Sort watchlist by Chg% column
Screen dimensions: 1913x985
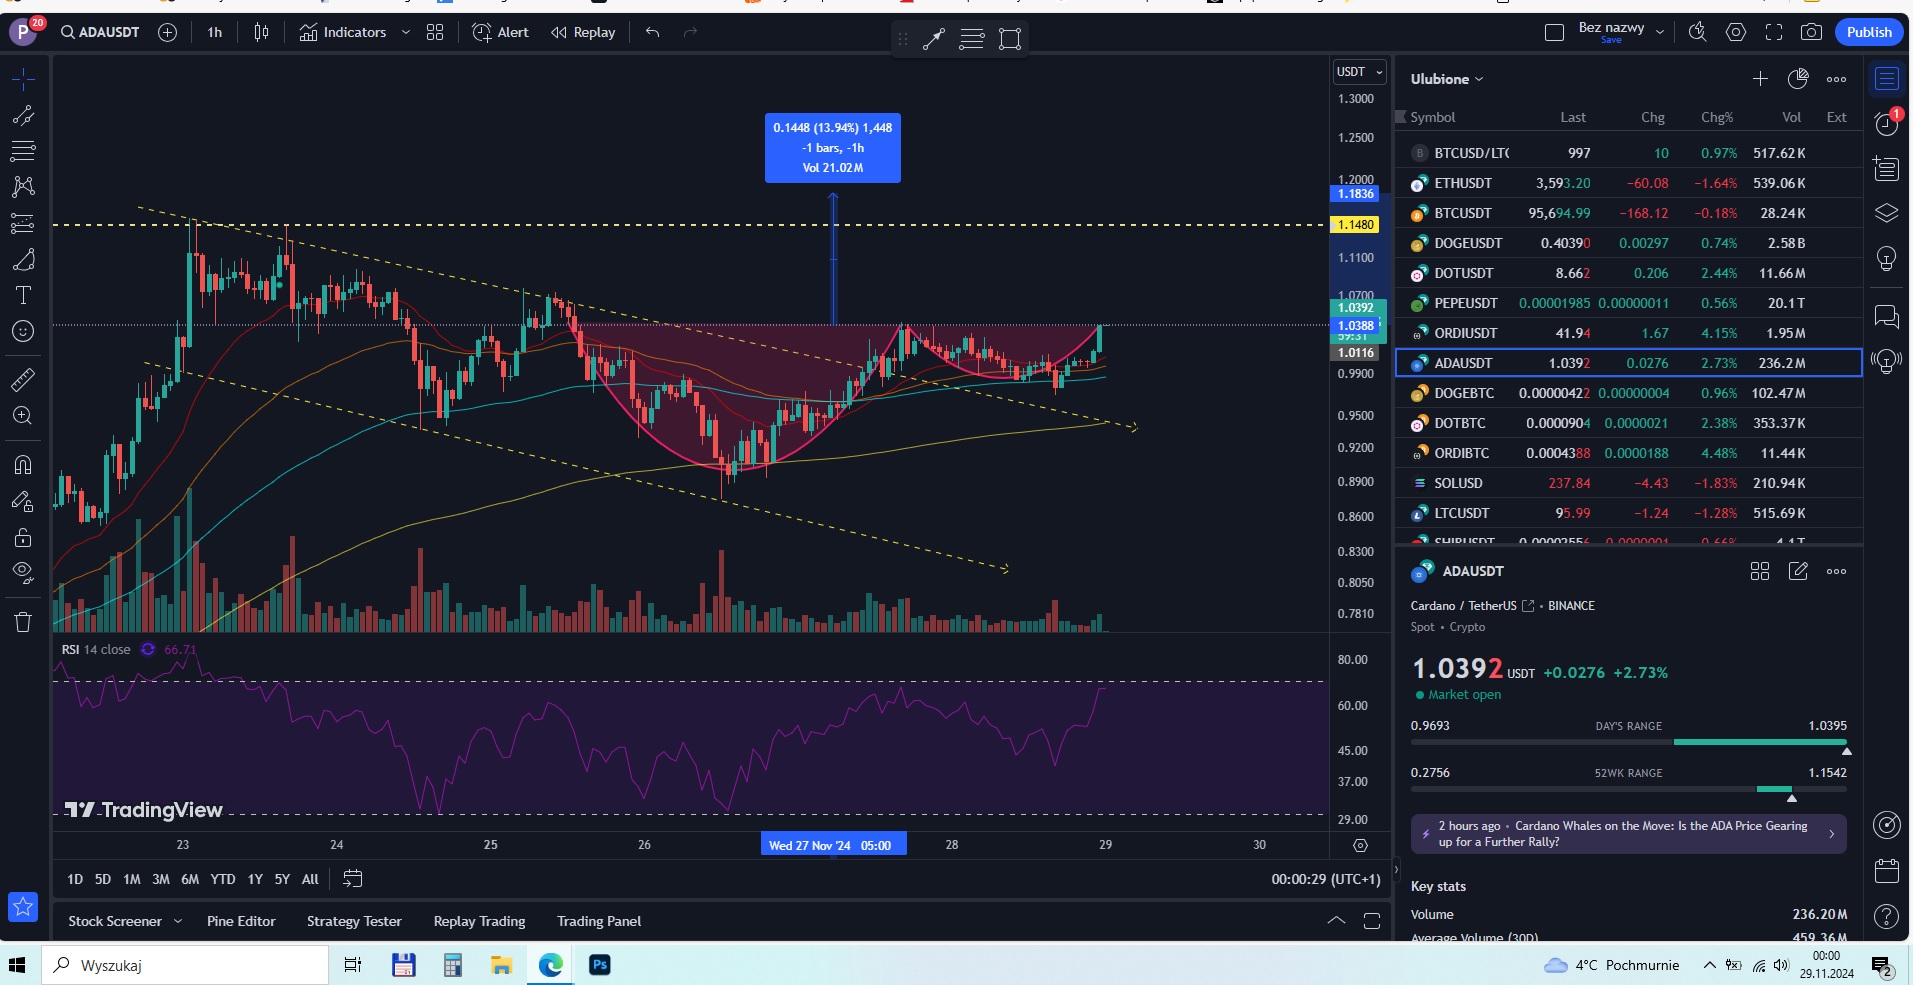(x=1717, y=117)
